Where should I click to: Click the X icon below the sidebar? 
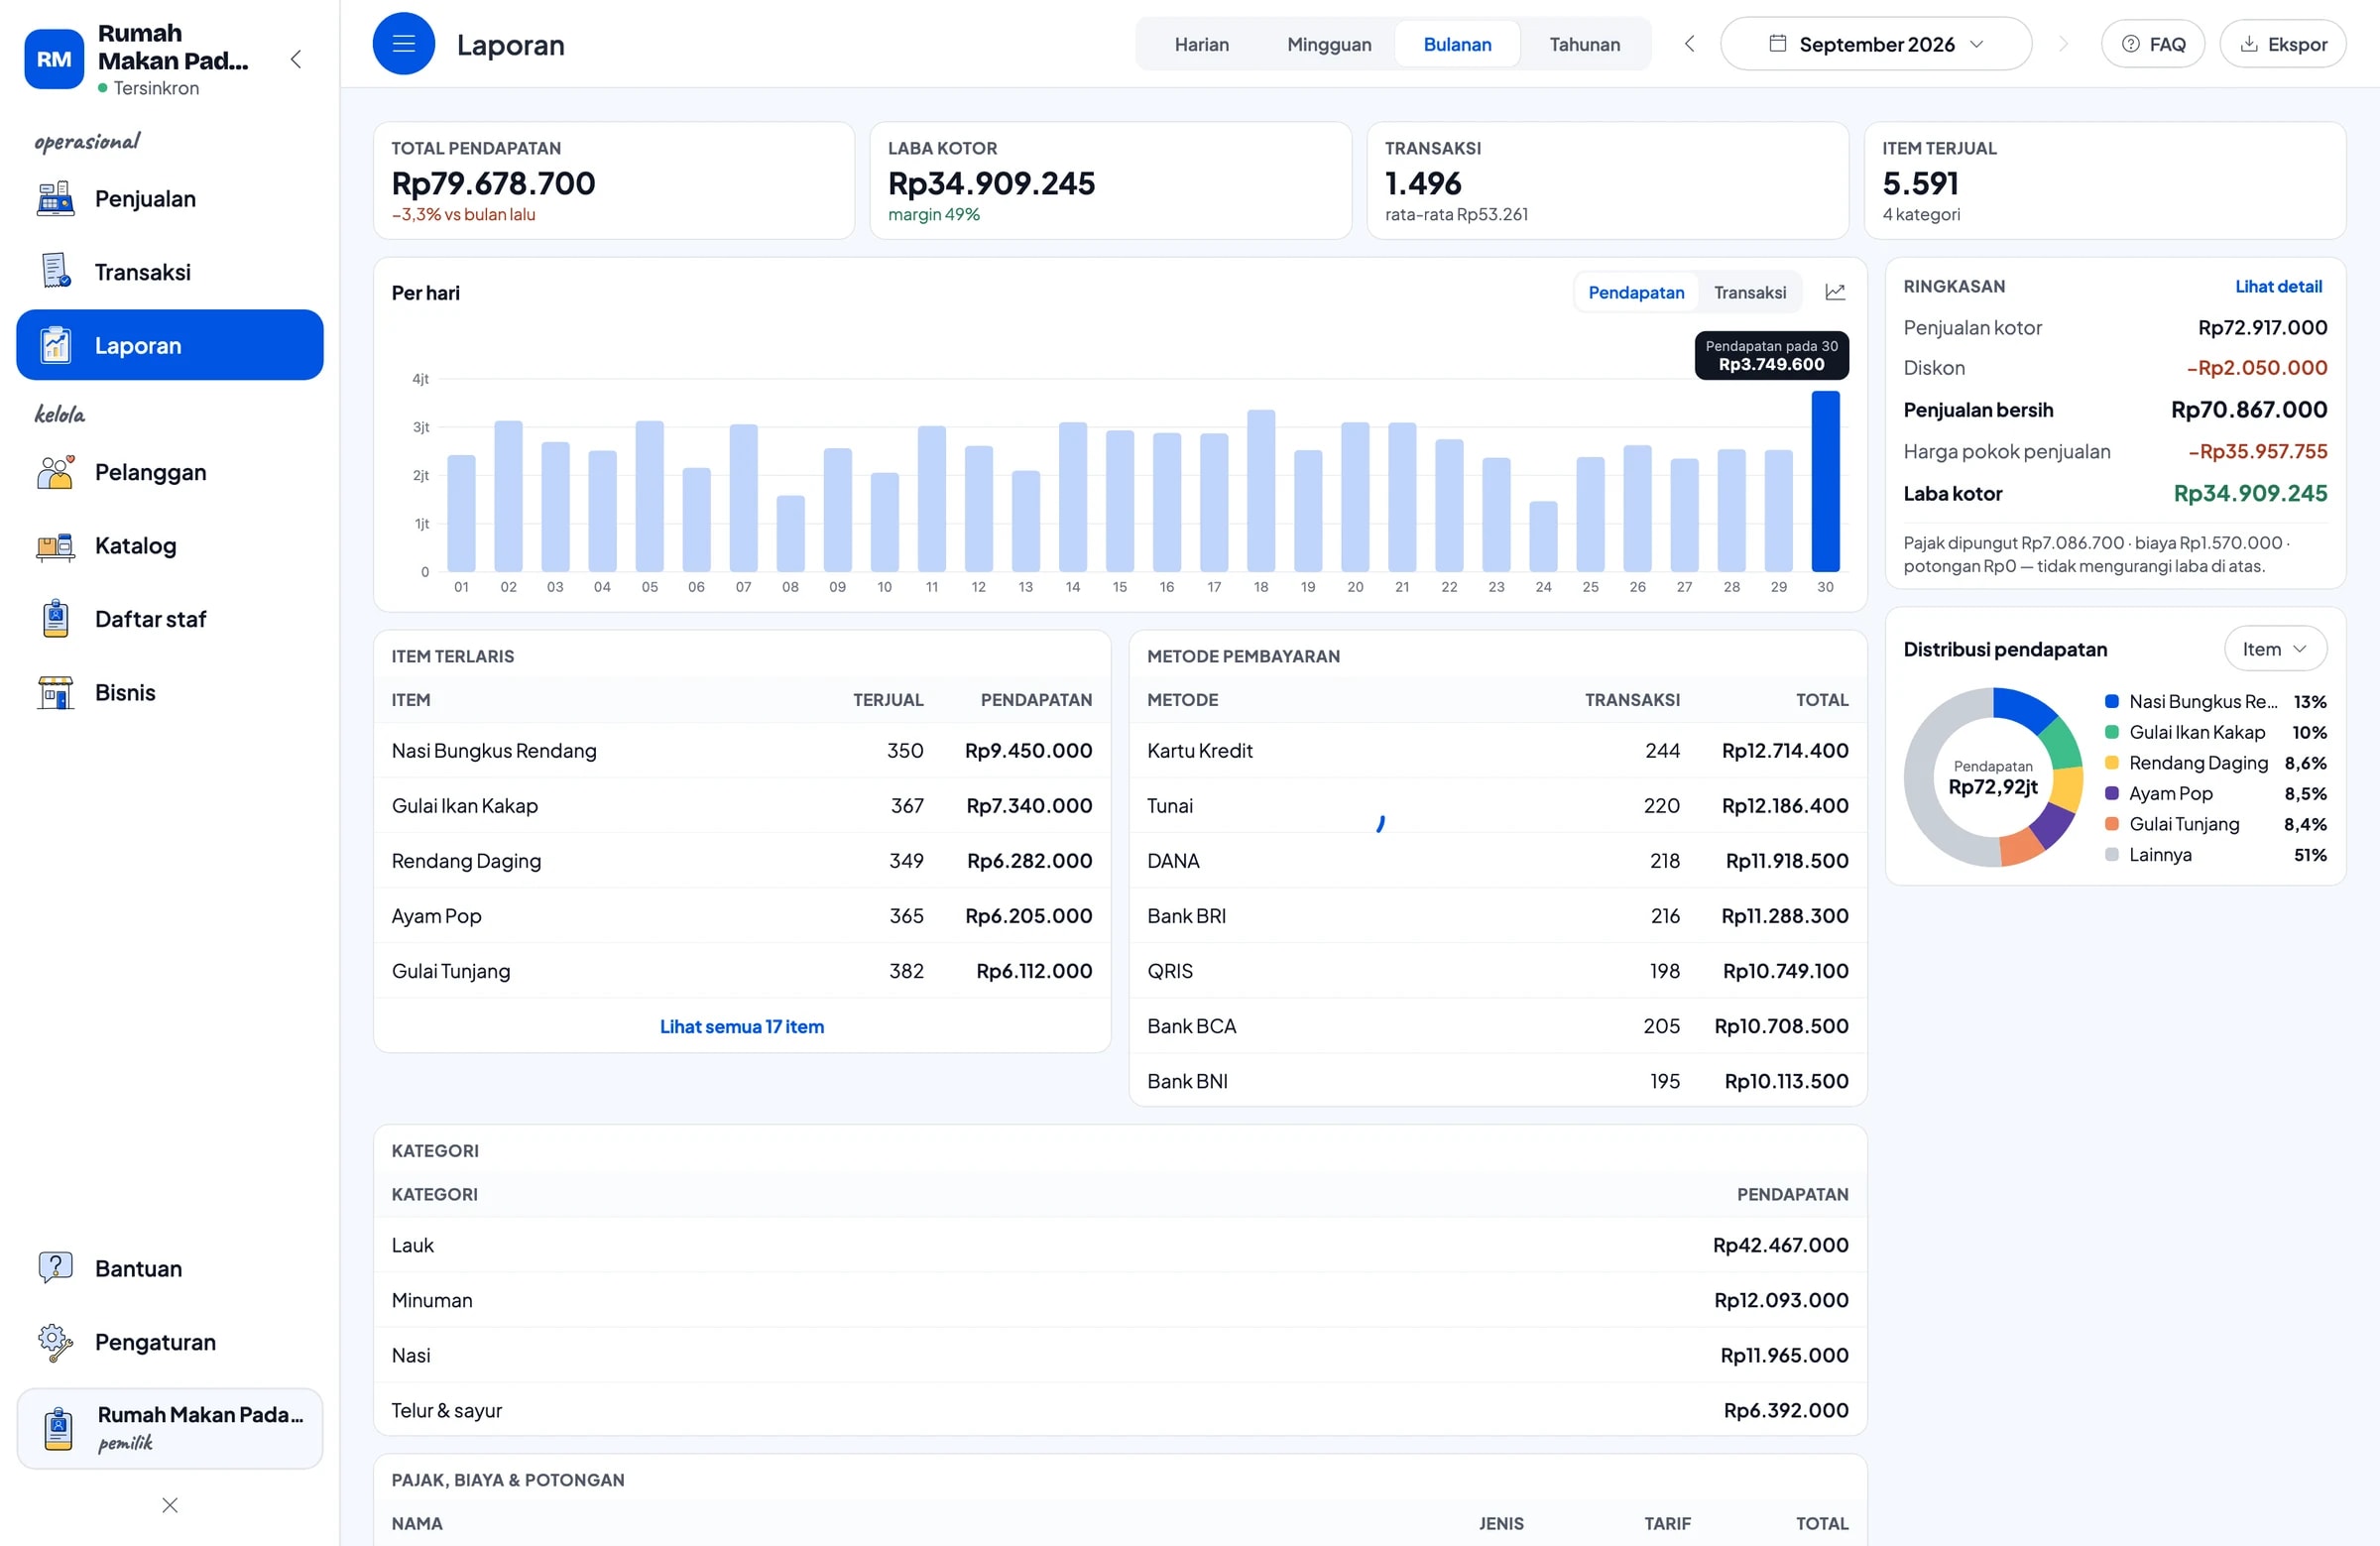[x=170, y=1505]
